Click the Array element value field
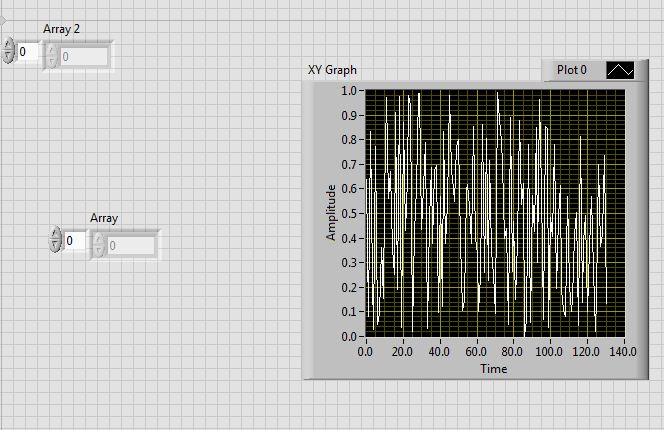The height and width of the screenshot is (430, 664). coord(131,245)
